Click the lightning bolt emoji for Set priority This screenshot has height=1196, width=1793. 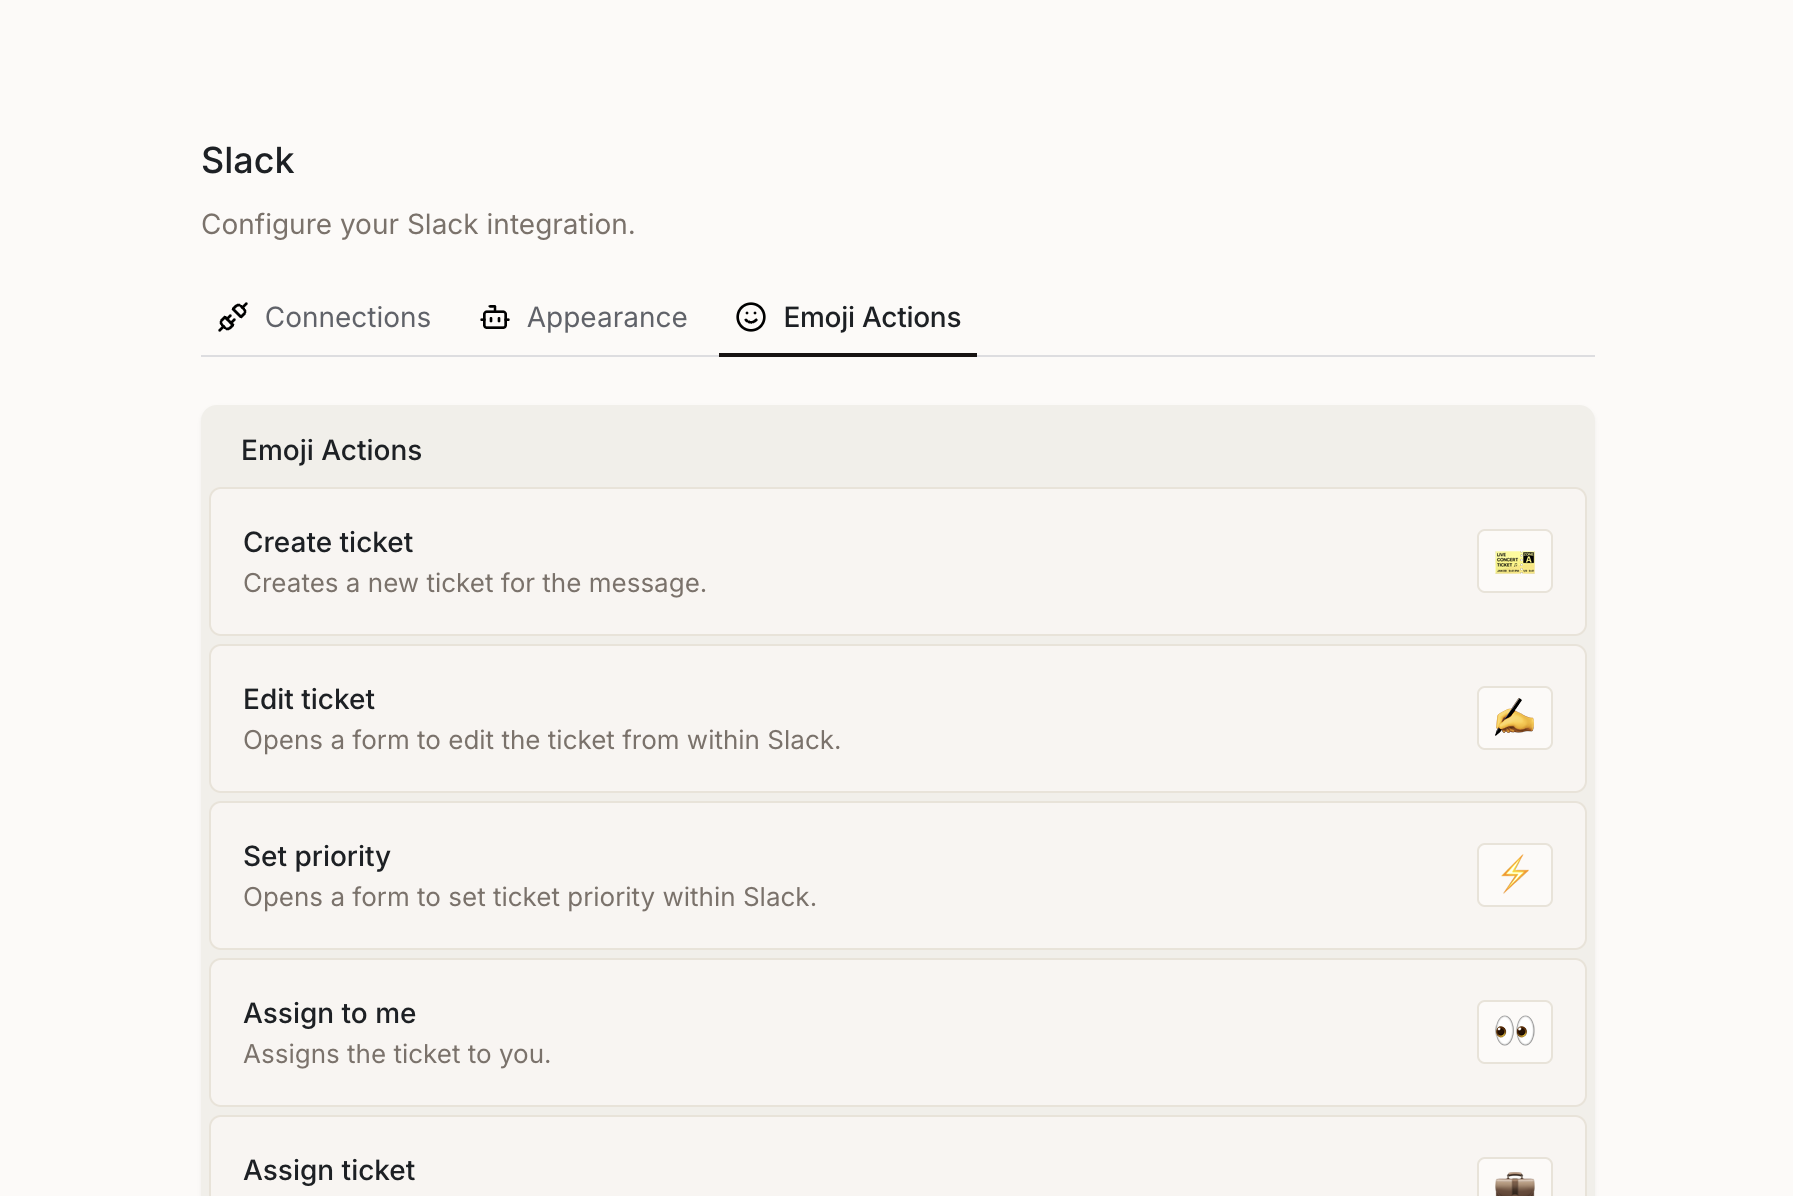(x=1514, y=875)
